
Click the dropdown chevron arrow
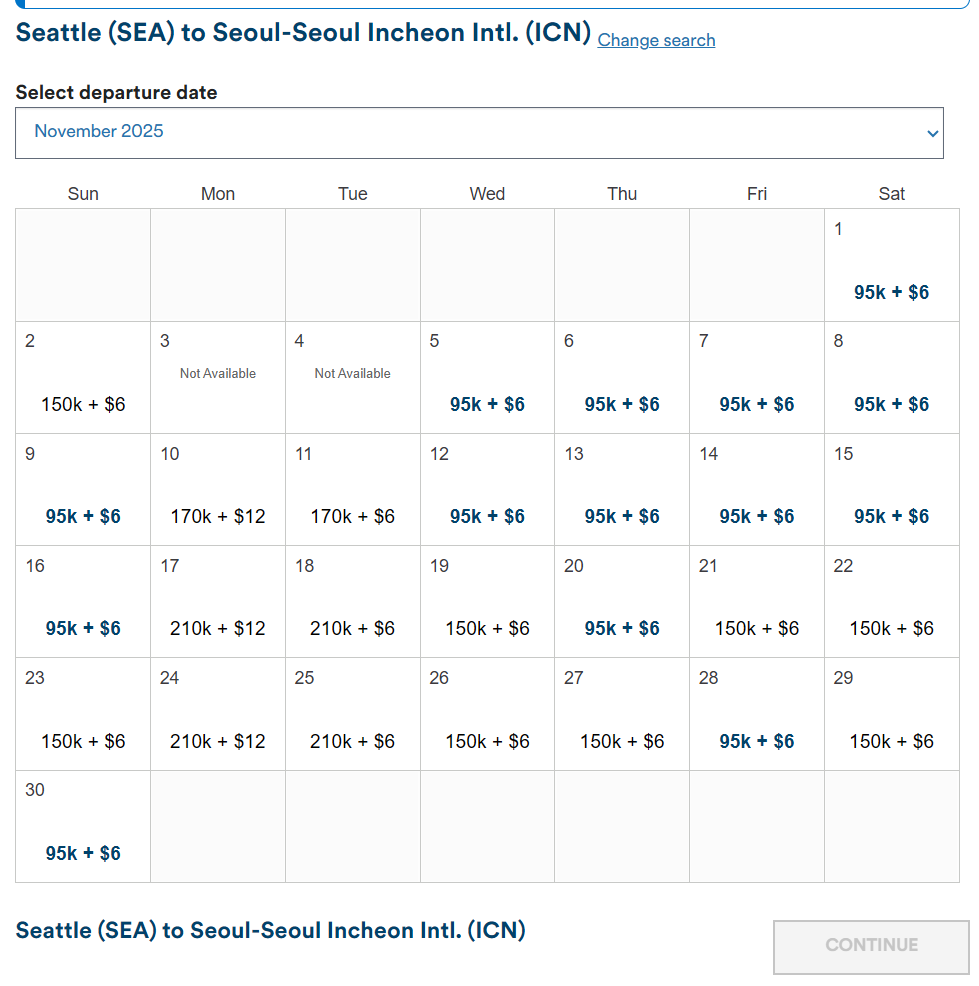pyautogui.click(x=932, y=133)
